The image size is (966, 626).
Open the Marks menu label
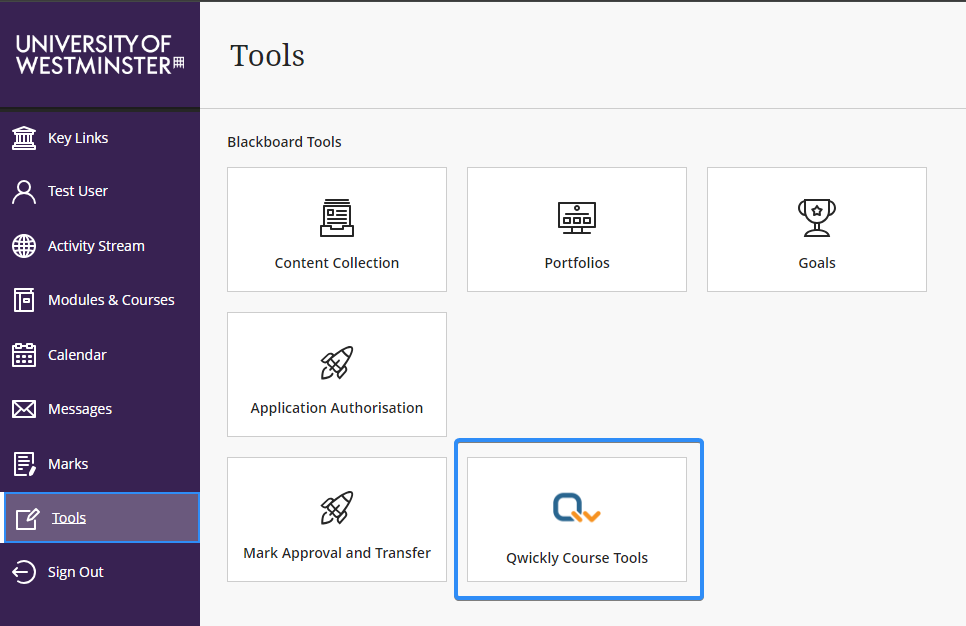click(x=68, y=464)
